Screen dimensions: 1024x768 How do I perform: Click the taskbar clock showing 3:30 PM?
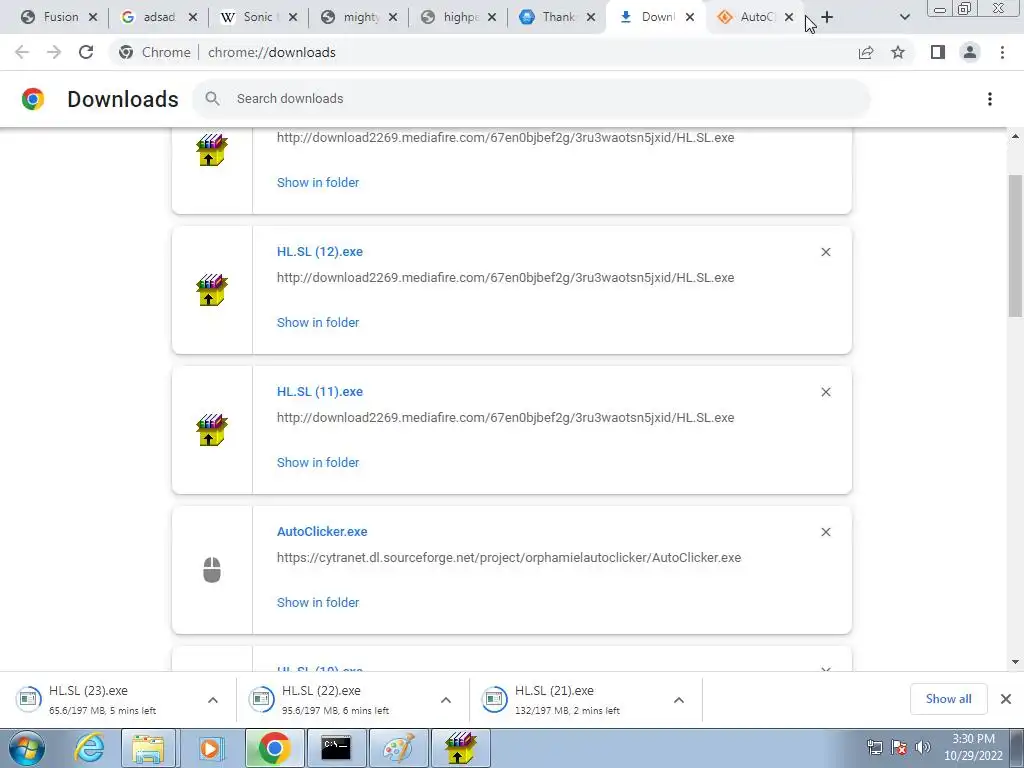[x=973, y=748]
